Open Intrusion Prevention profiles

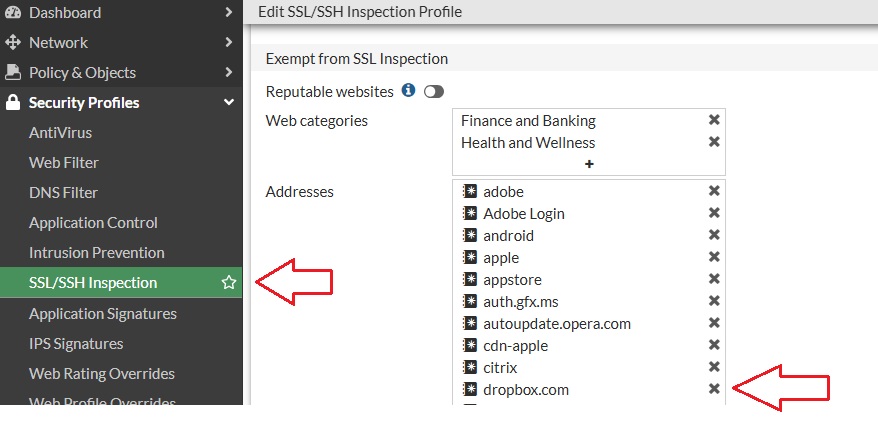point(97,252)
